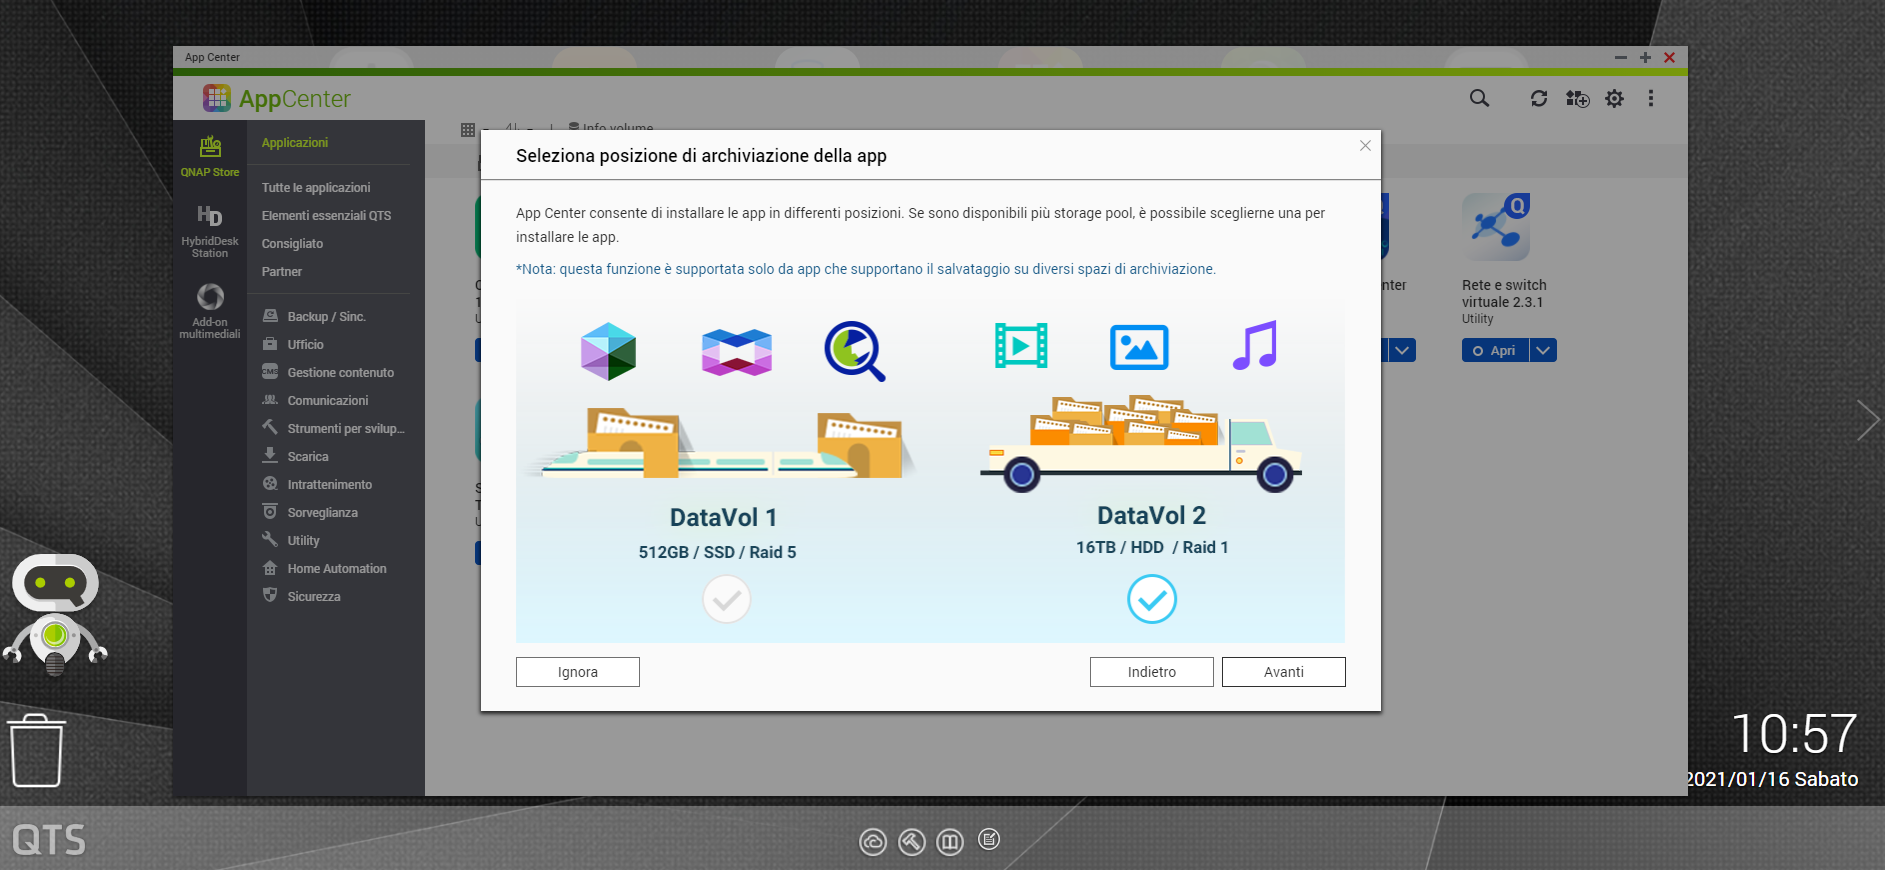1885x870 pixels.
Task: Open Add-on multimediali section
Action: [x=210, y=311]
